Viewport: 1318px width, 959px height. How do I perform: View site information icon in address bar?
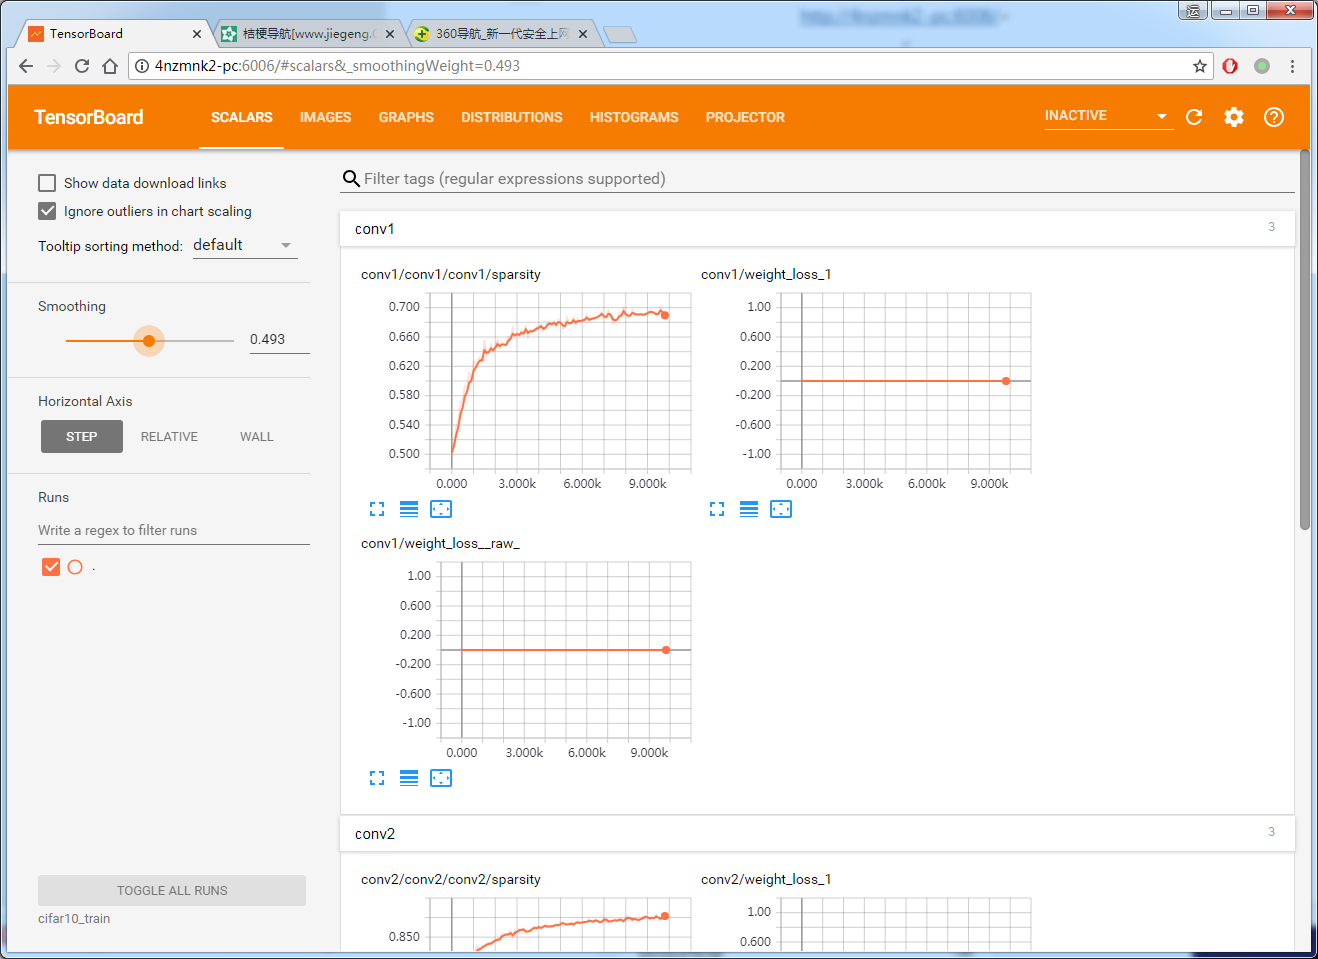[142, 66]
